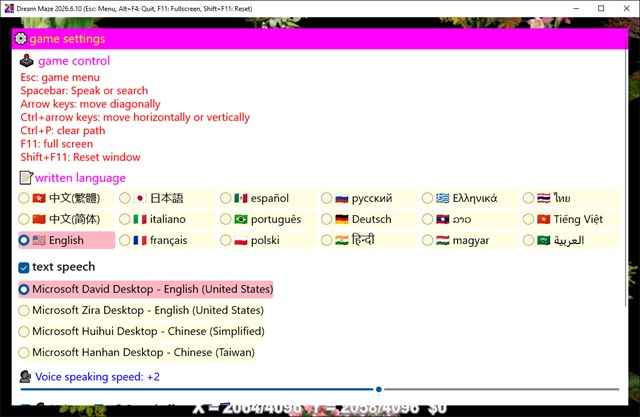Click the 'Ctrl+P: clear path' text
Screen dimensions: 640x417
pyautogui.click(x=63, y=131)
